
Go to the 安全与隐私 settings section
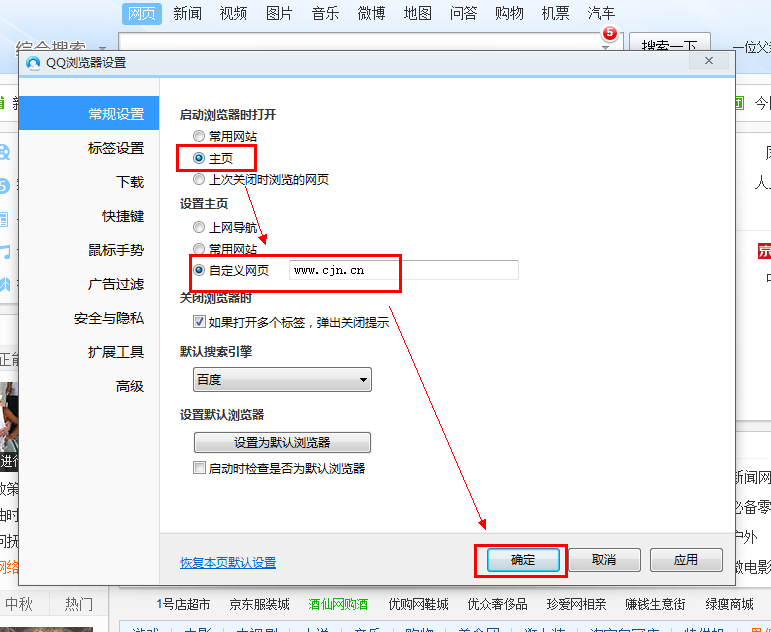(x=109, y=318)
